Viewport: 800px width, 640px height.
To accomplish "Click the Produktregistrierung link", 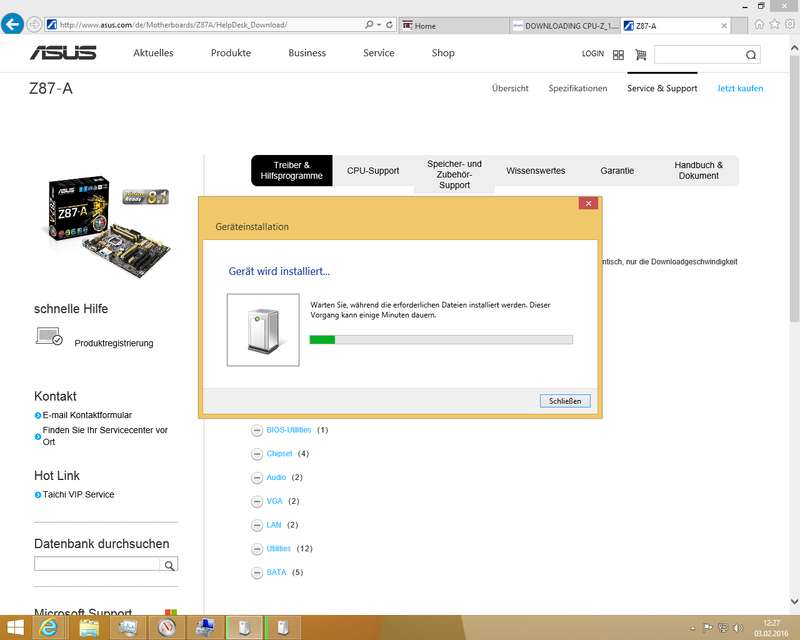I will coord(114,343).
